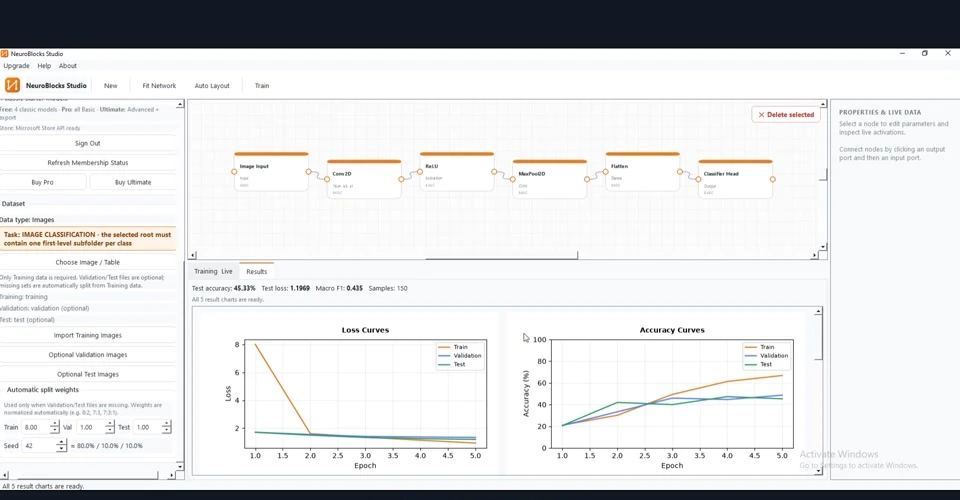Decrease the Train weight with the down arrow
Screen dimensions: 960x500
(54, 431)
